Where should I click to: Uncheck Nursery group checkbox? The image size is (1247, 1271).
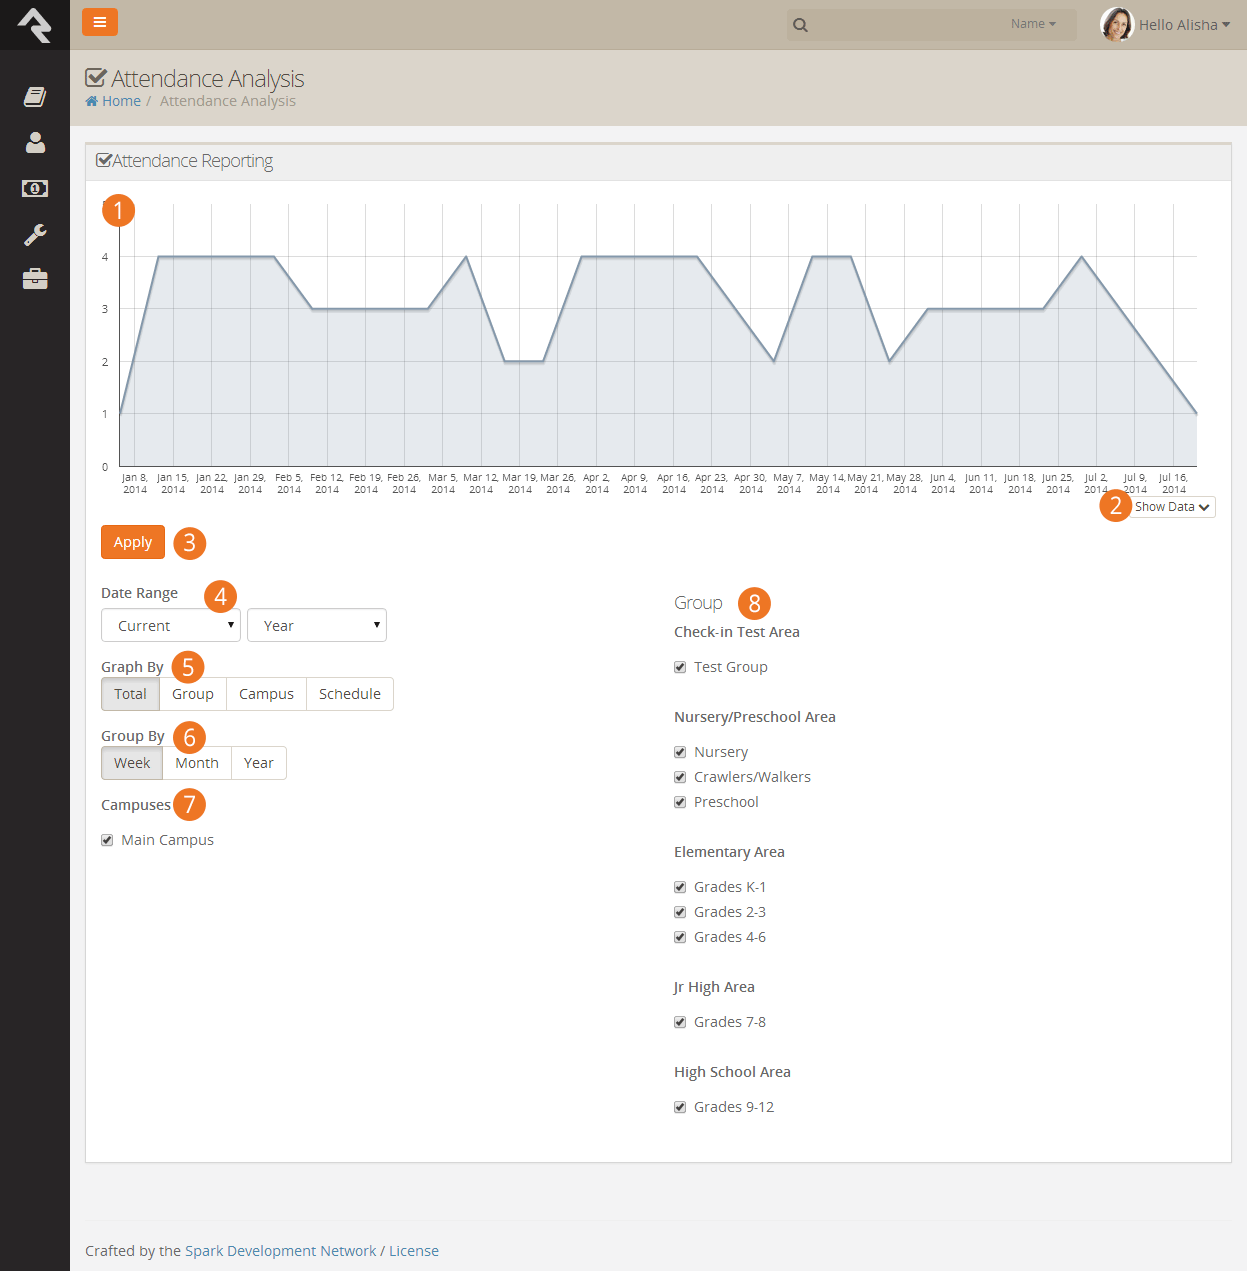click(x=680, y=752)
